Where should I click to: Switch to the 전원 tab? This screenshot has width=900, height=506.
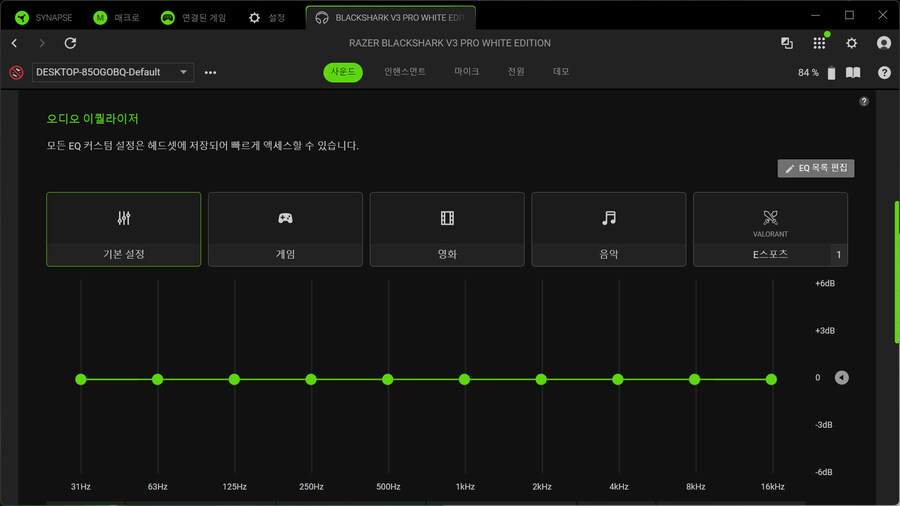pyautogui.click(x=516, y=72)
